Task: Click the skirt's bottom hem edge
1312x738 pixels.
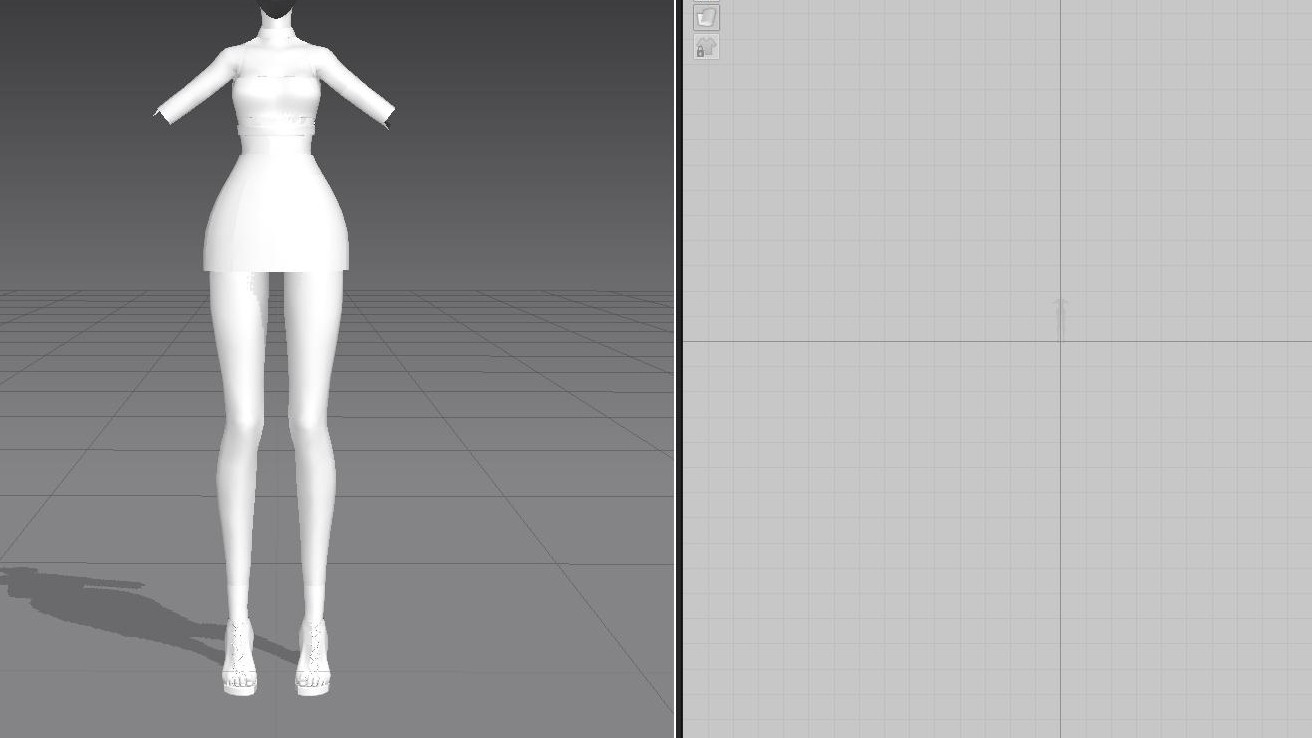Action: 277,269
